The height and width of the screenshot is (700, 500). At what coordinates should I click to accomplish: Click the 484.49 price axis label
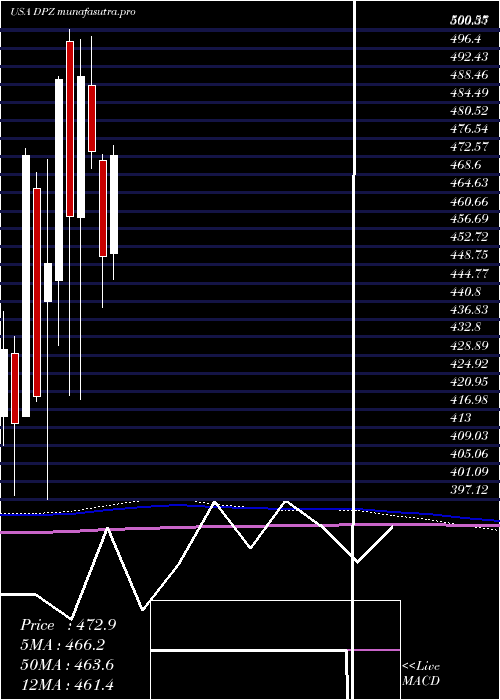point(469,93)
